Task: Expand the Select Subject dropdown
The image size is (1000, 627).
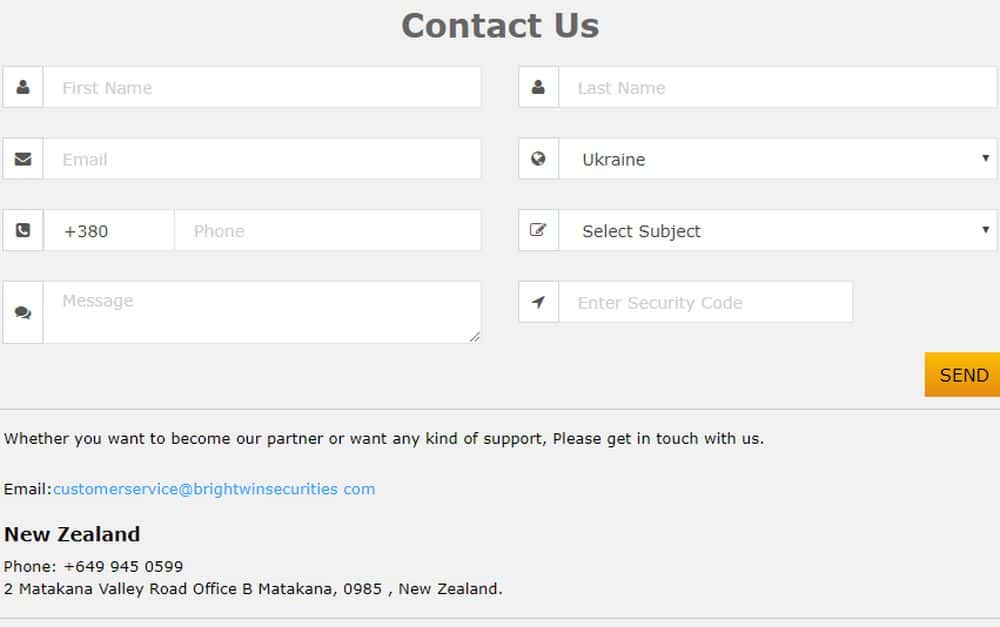Action: coord(778,231)
